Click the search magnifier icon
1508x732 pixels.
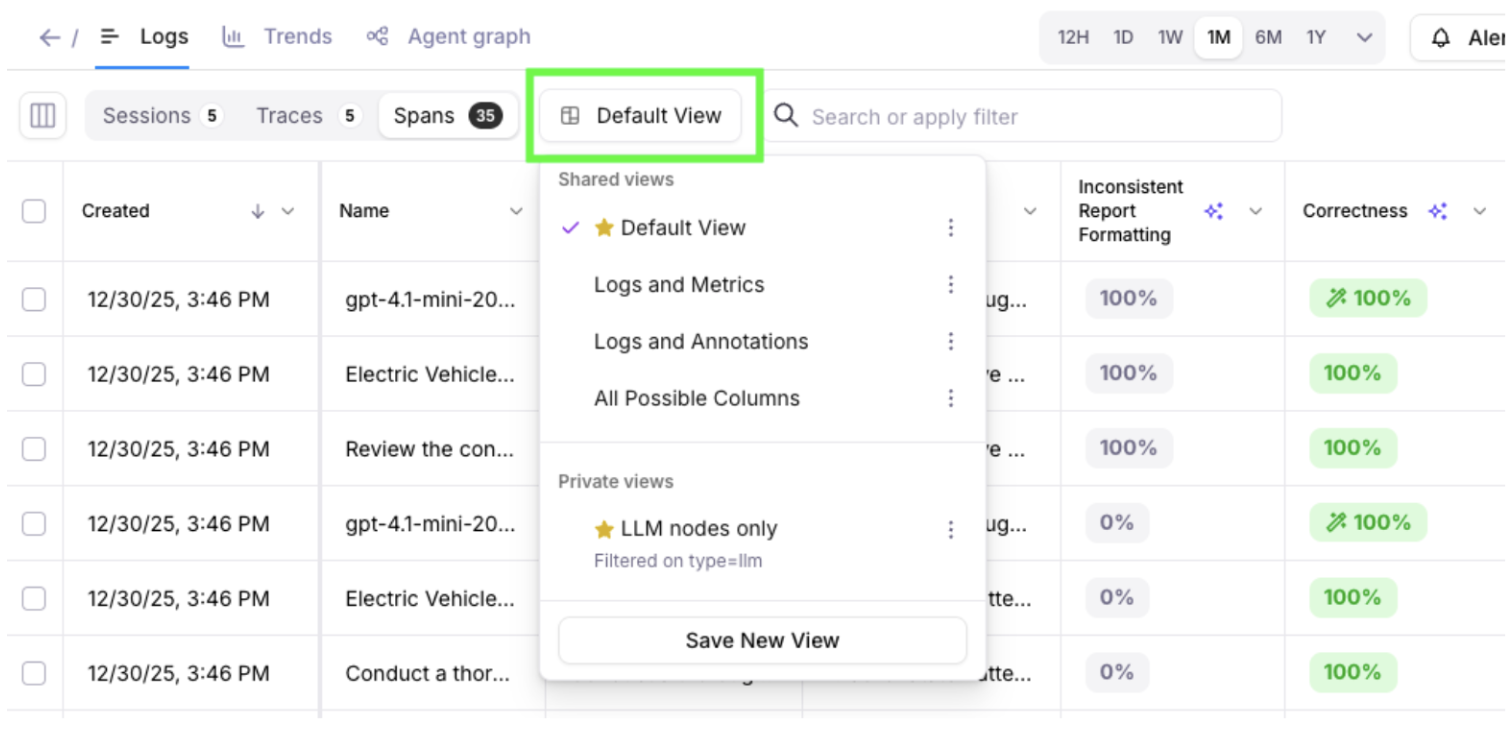(x=786, y=116)
